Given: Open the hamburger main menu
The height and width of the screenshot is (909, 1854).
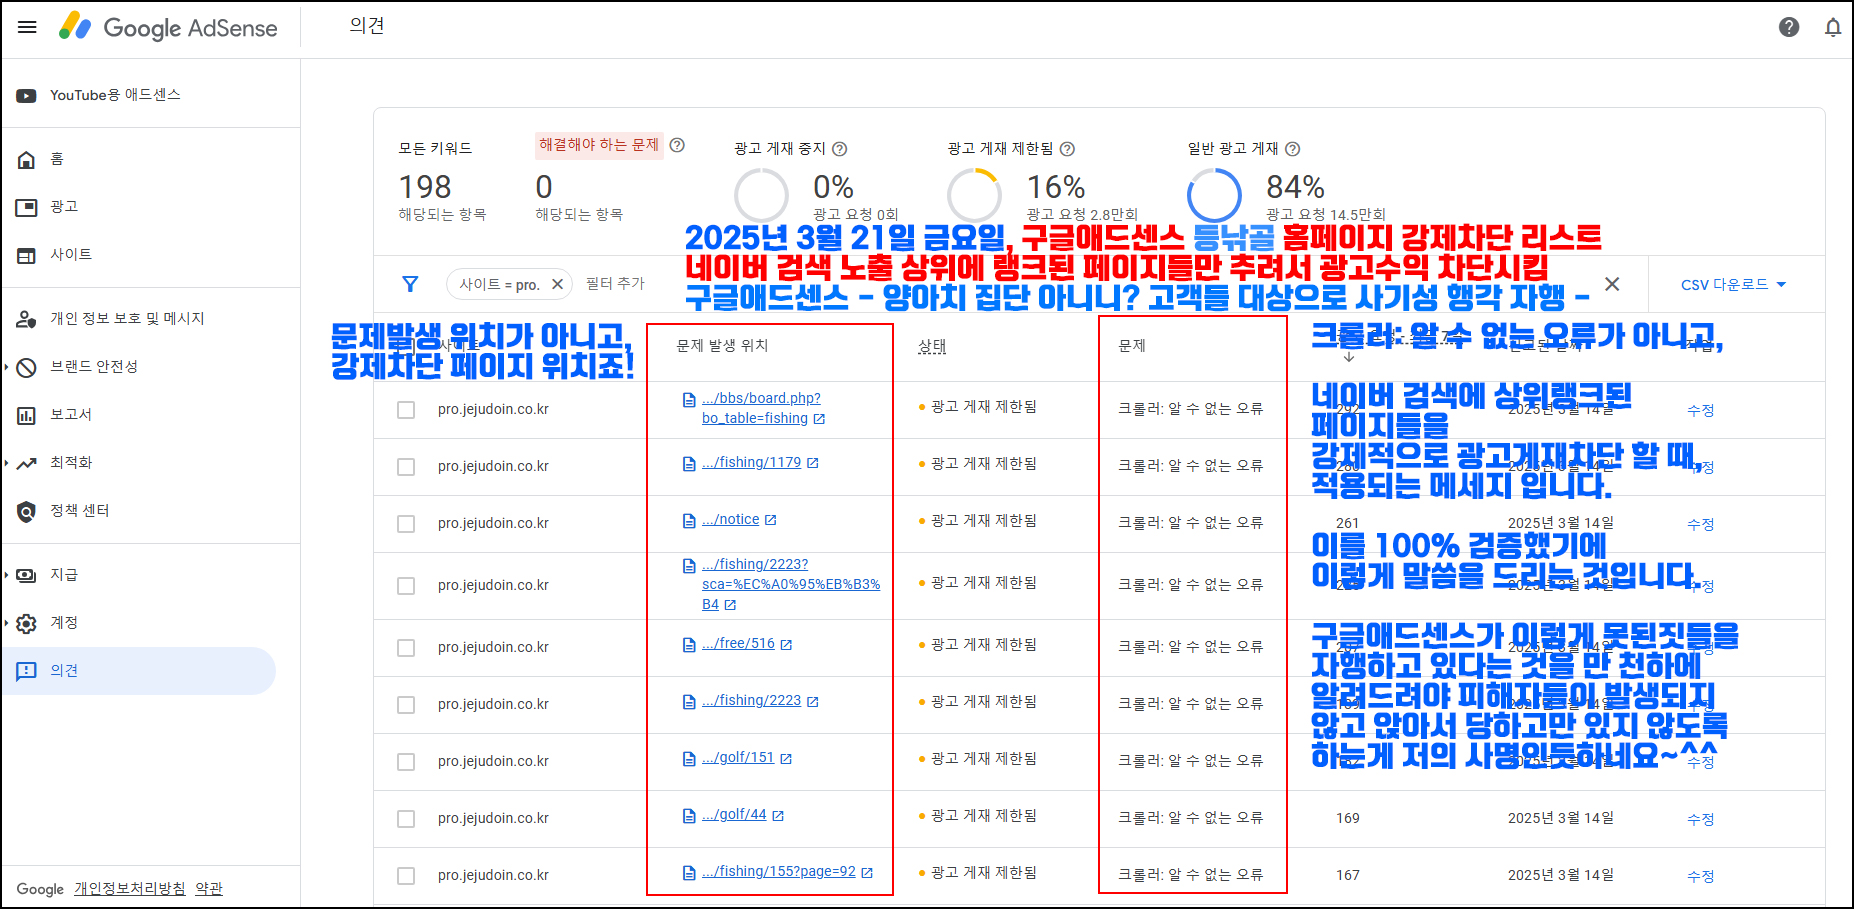Looking at the screenshot, I should [x=27, y=27].
